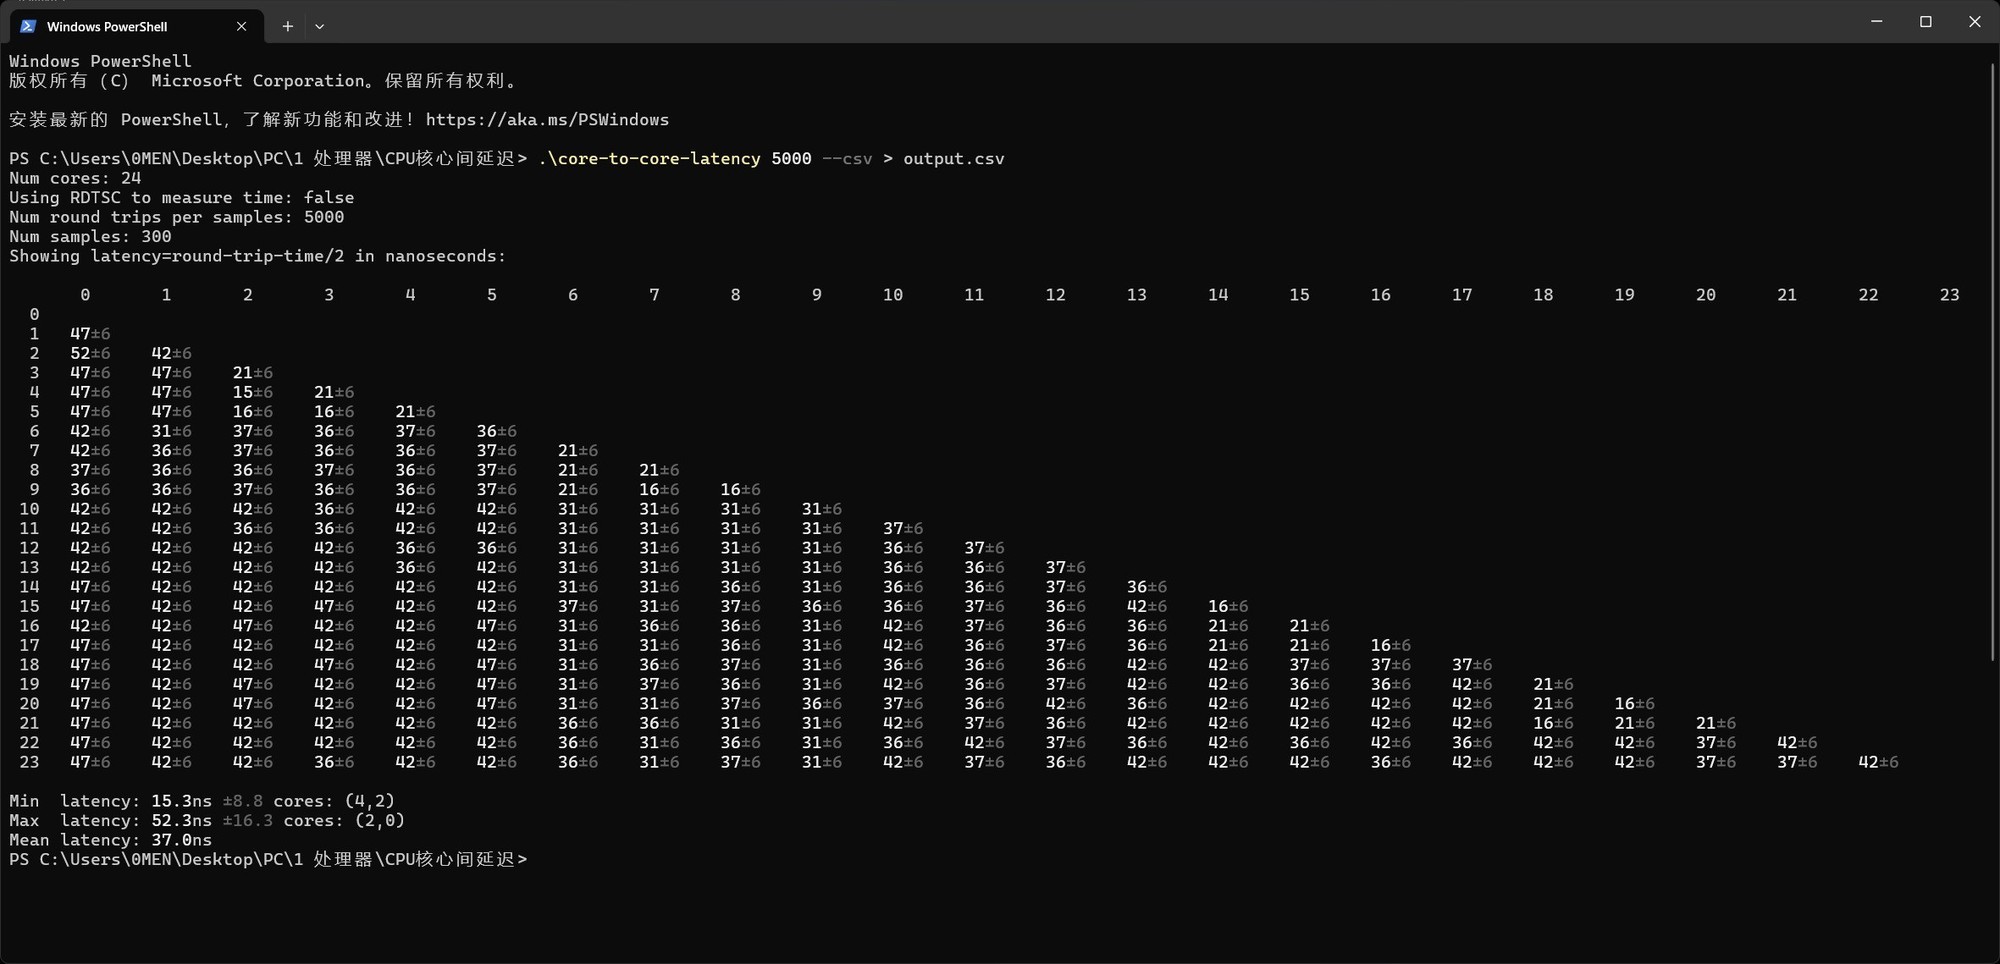Click output.csv in the typed command
This screenshot has height=964, width=2000.
(x=953, y=159)
